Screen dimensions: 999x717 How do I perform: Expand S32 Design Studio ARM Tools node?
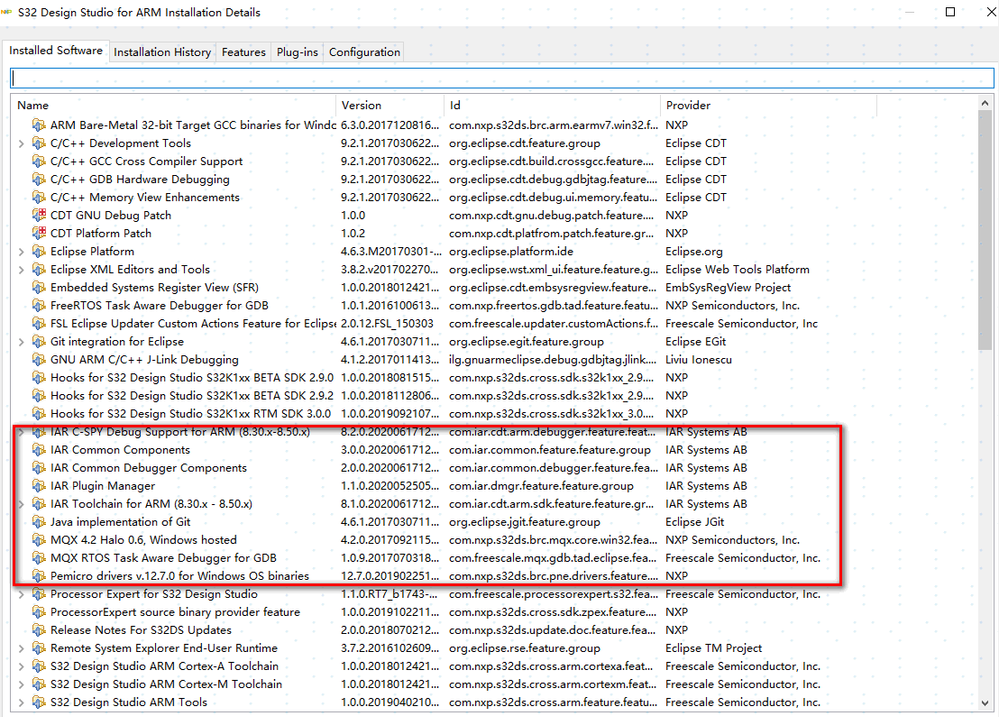click(x=21, y=703)
